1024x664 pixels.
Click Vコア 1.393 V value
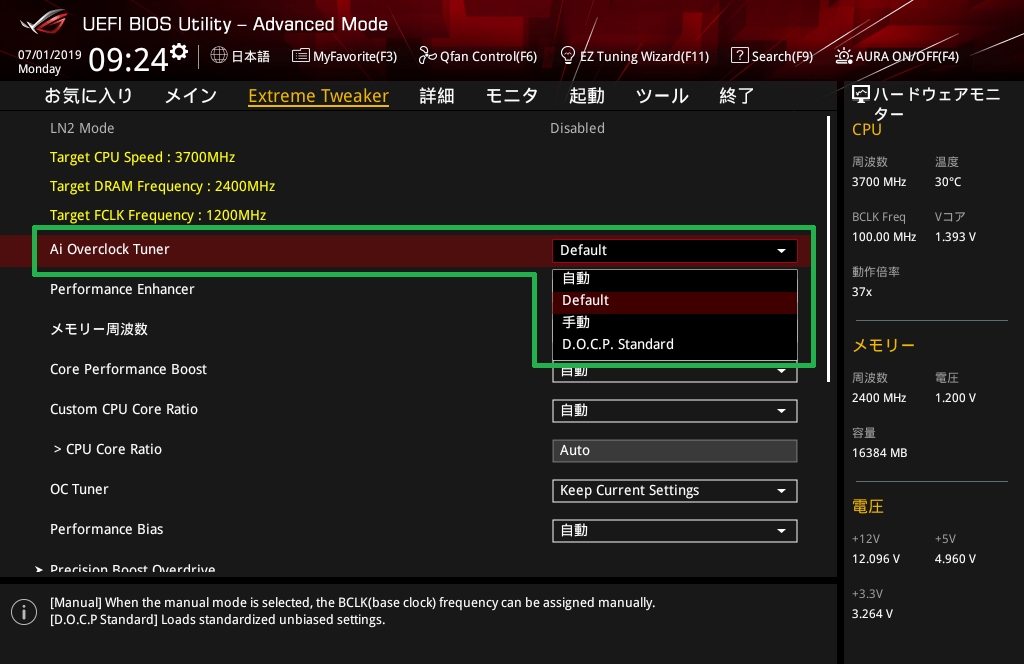(955, 237)
